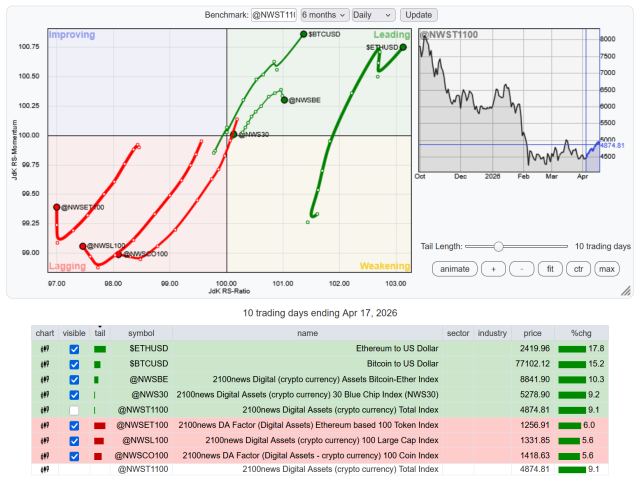This screenshot has height=481, width=640.
Task: Open chart icon for $ETHUSD row
Action: (x=45, y=348)
